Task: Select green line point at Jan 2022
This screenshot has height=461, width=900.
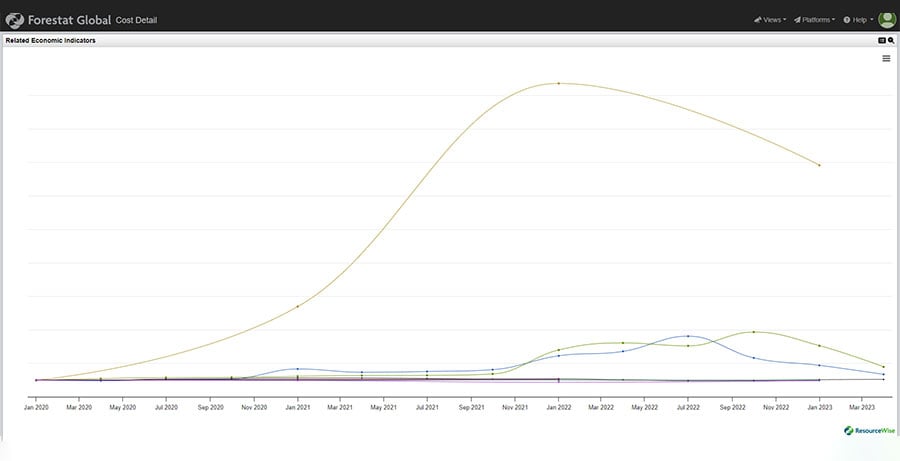Action: pos(558,350)
